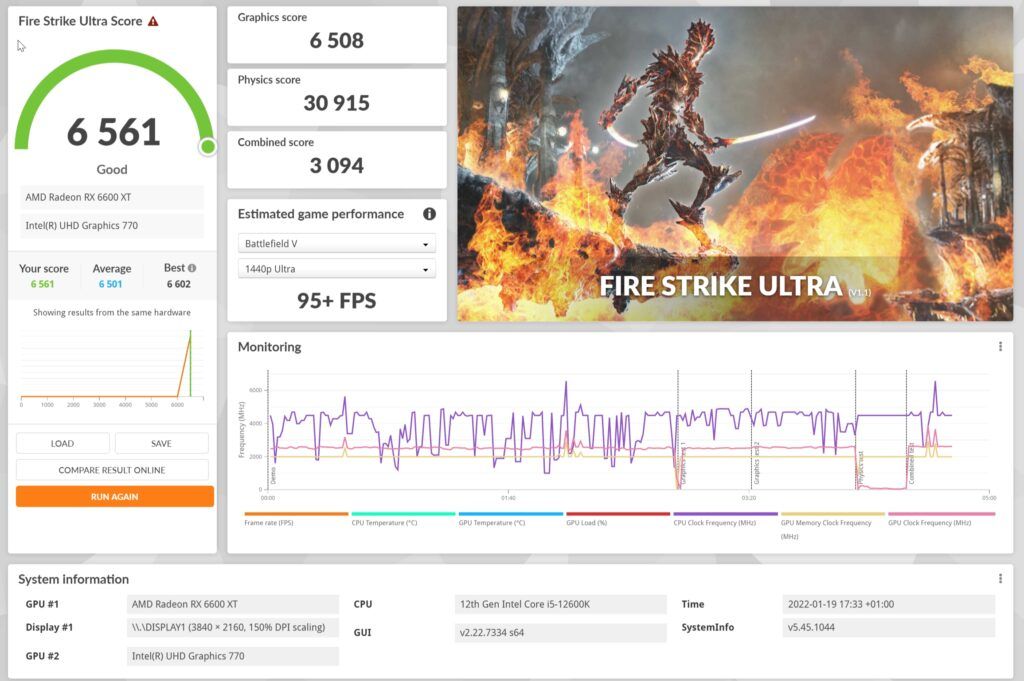This screenshot has height=681, width=1024.
Task: Click the main score 6 561
Action: pos(114,132)
